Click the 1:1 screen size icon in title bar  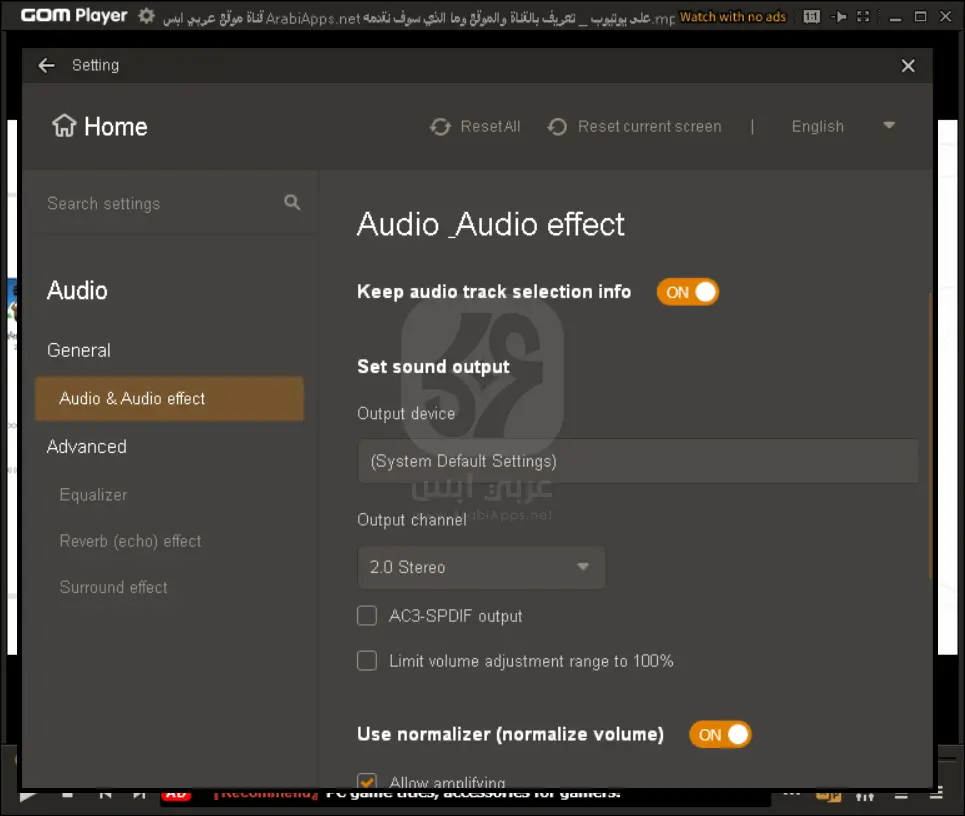pyautogui.click(x=811, y=17)
